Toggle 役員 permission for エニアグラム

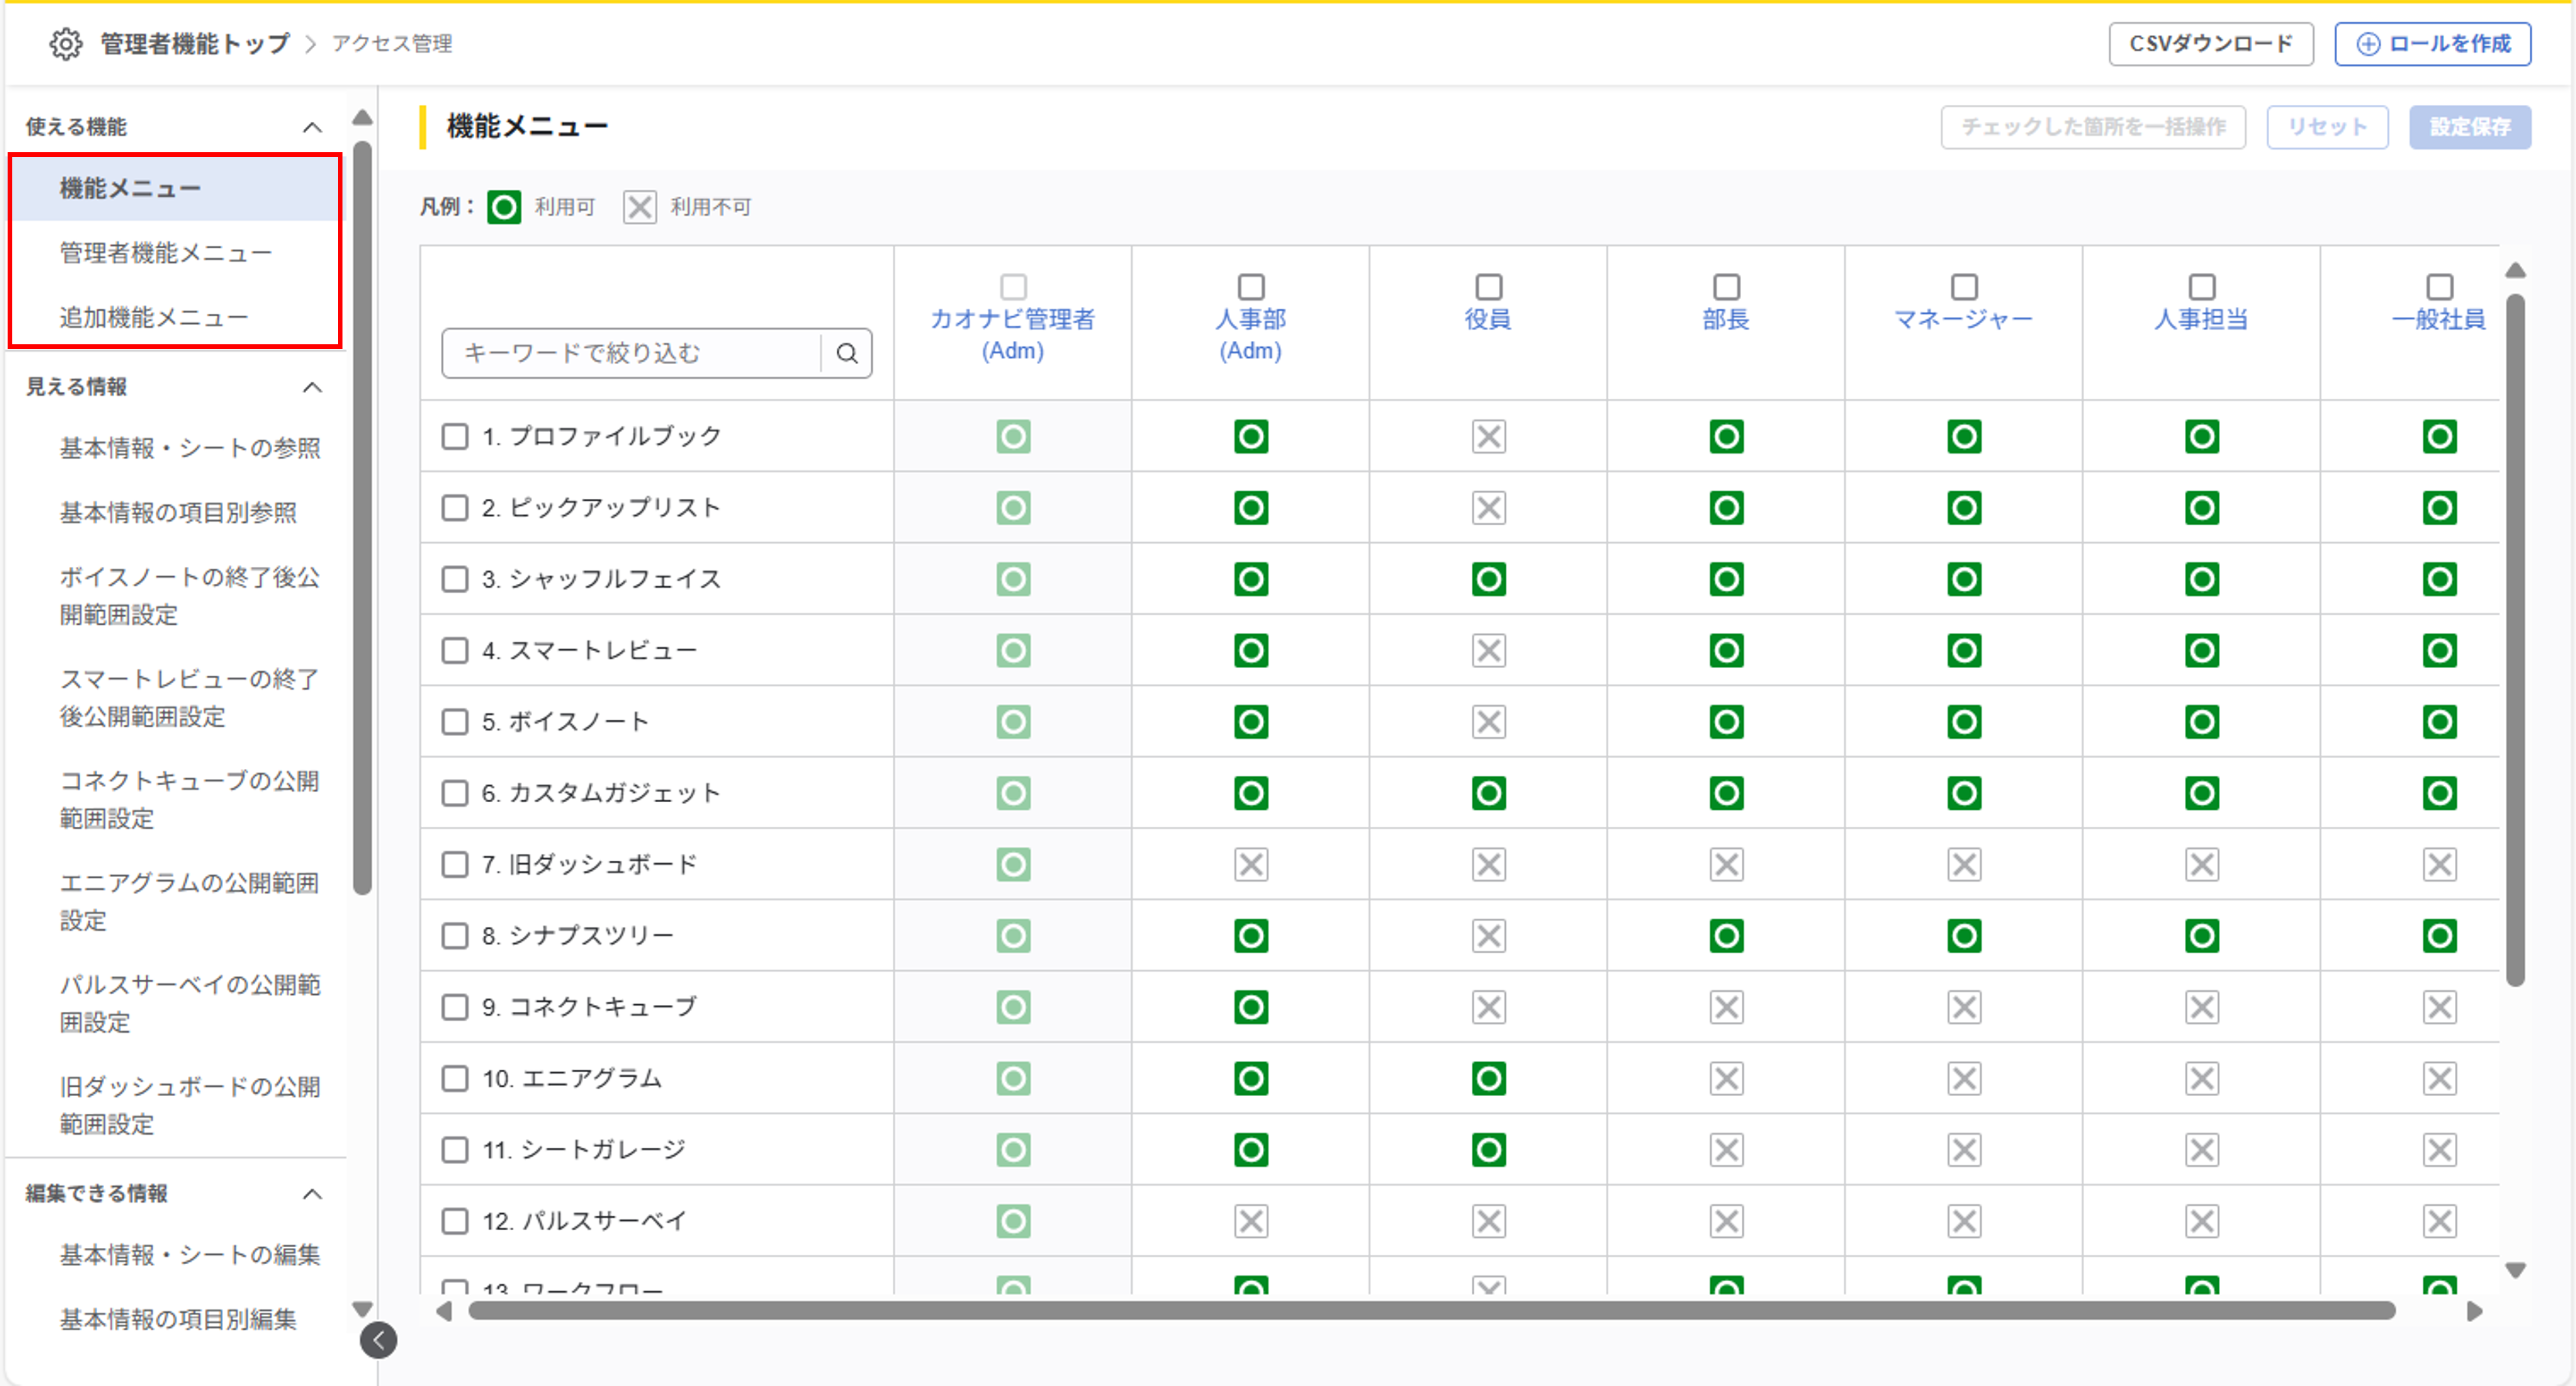coord(1488,1079)
